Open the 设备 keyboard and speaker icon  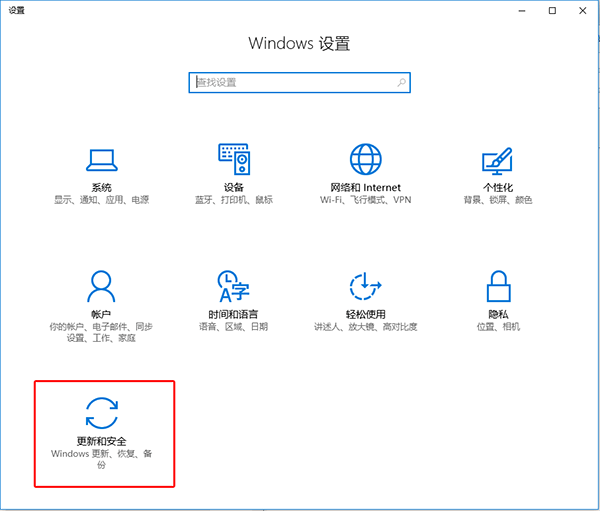click(x=234, y=159)
